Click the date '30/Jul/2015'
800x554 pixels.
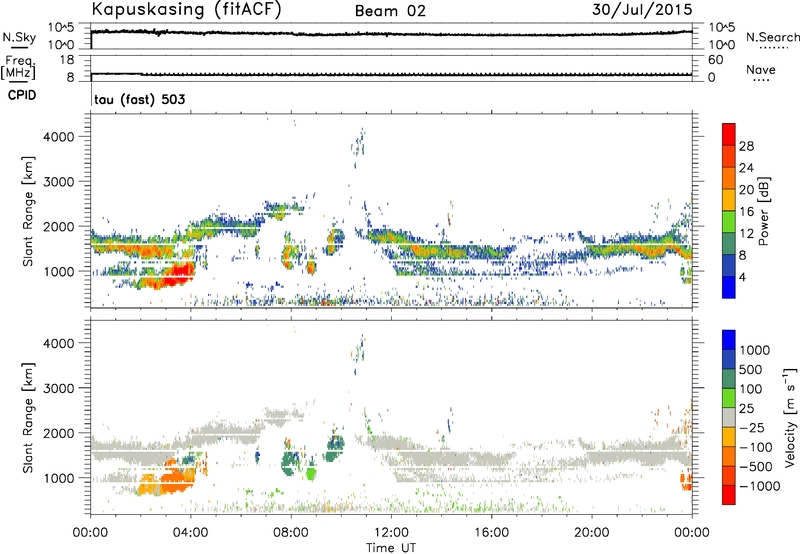click(x=642, y=10)
